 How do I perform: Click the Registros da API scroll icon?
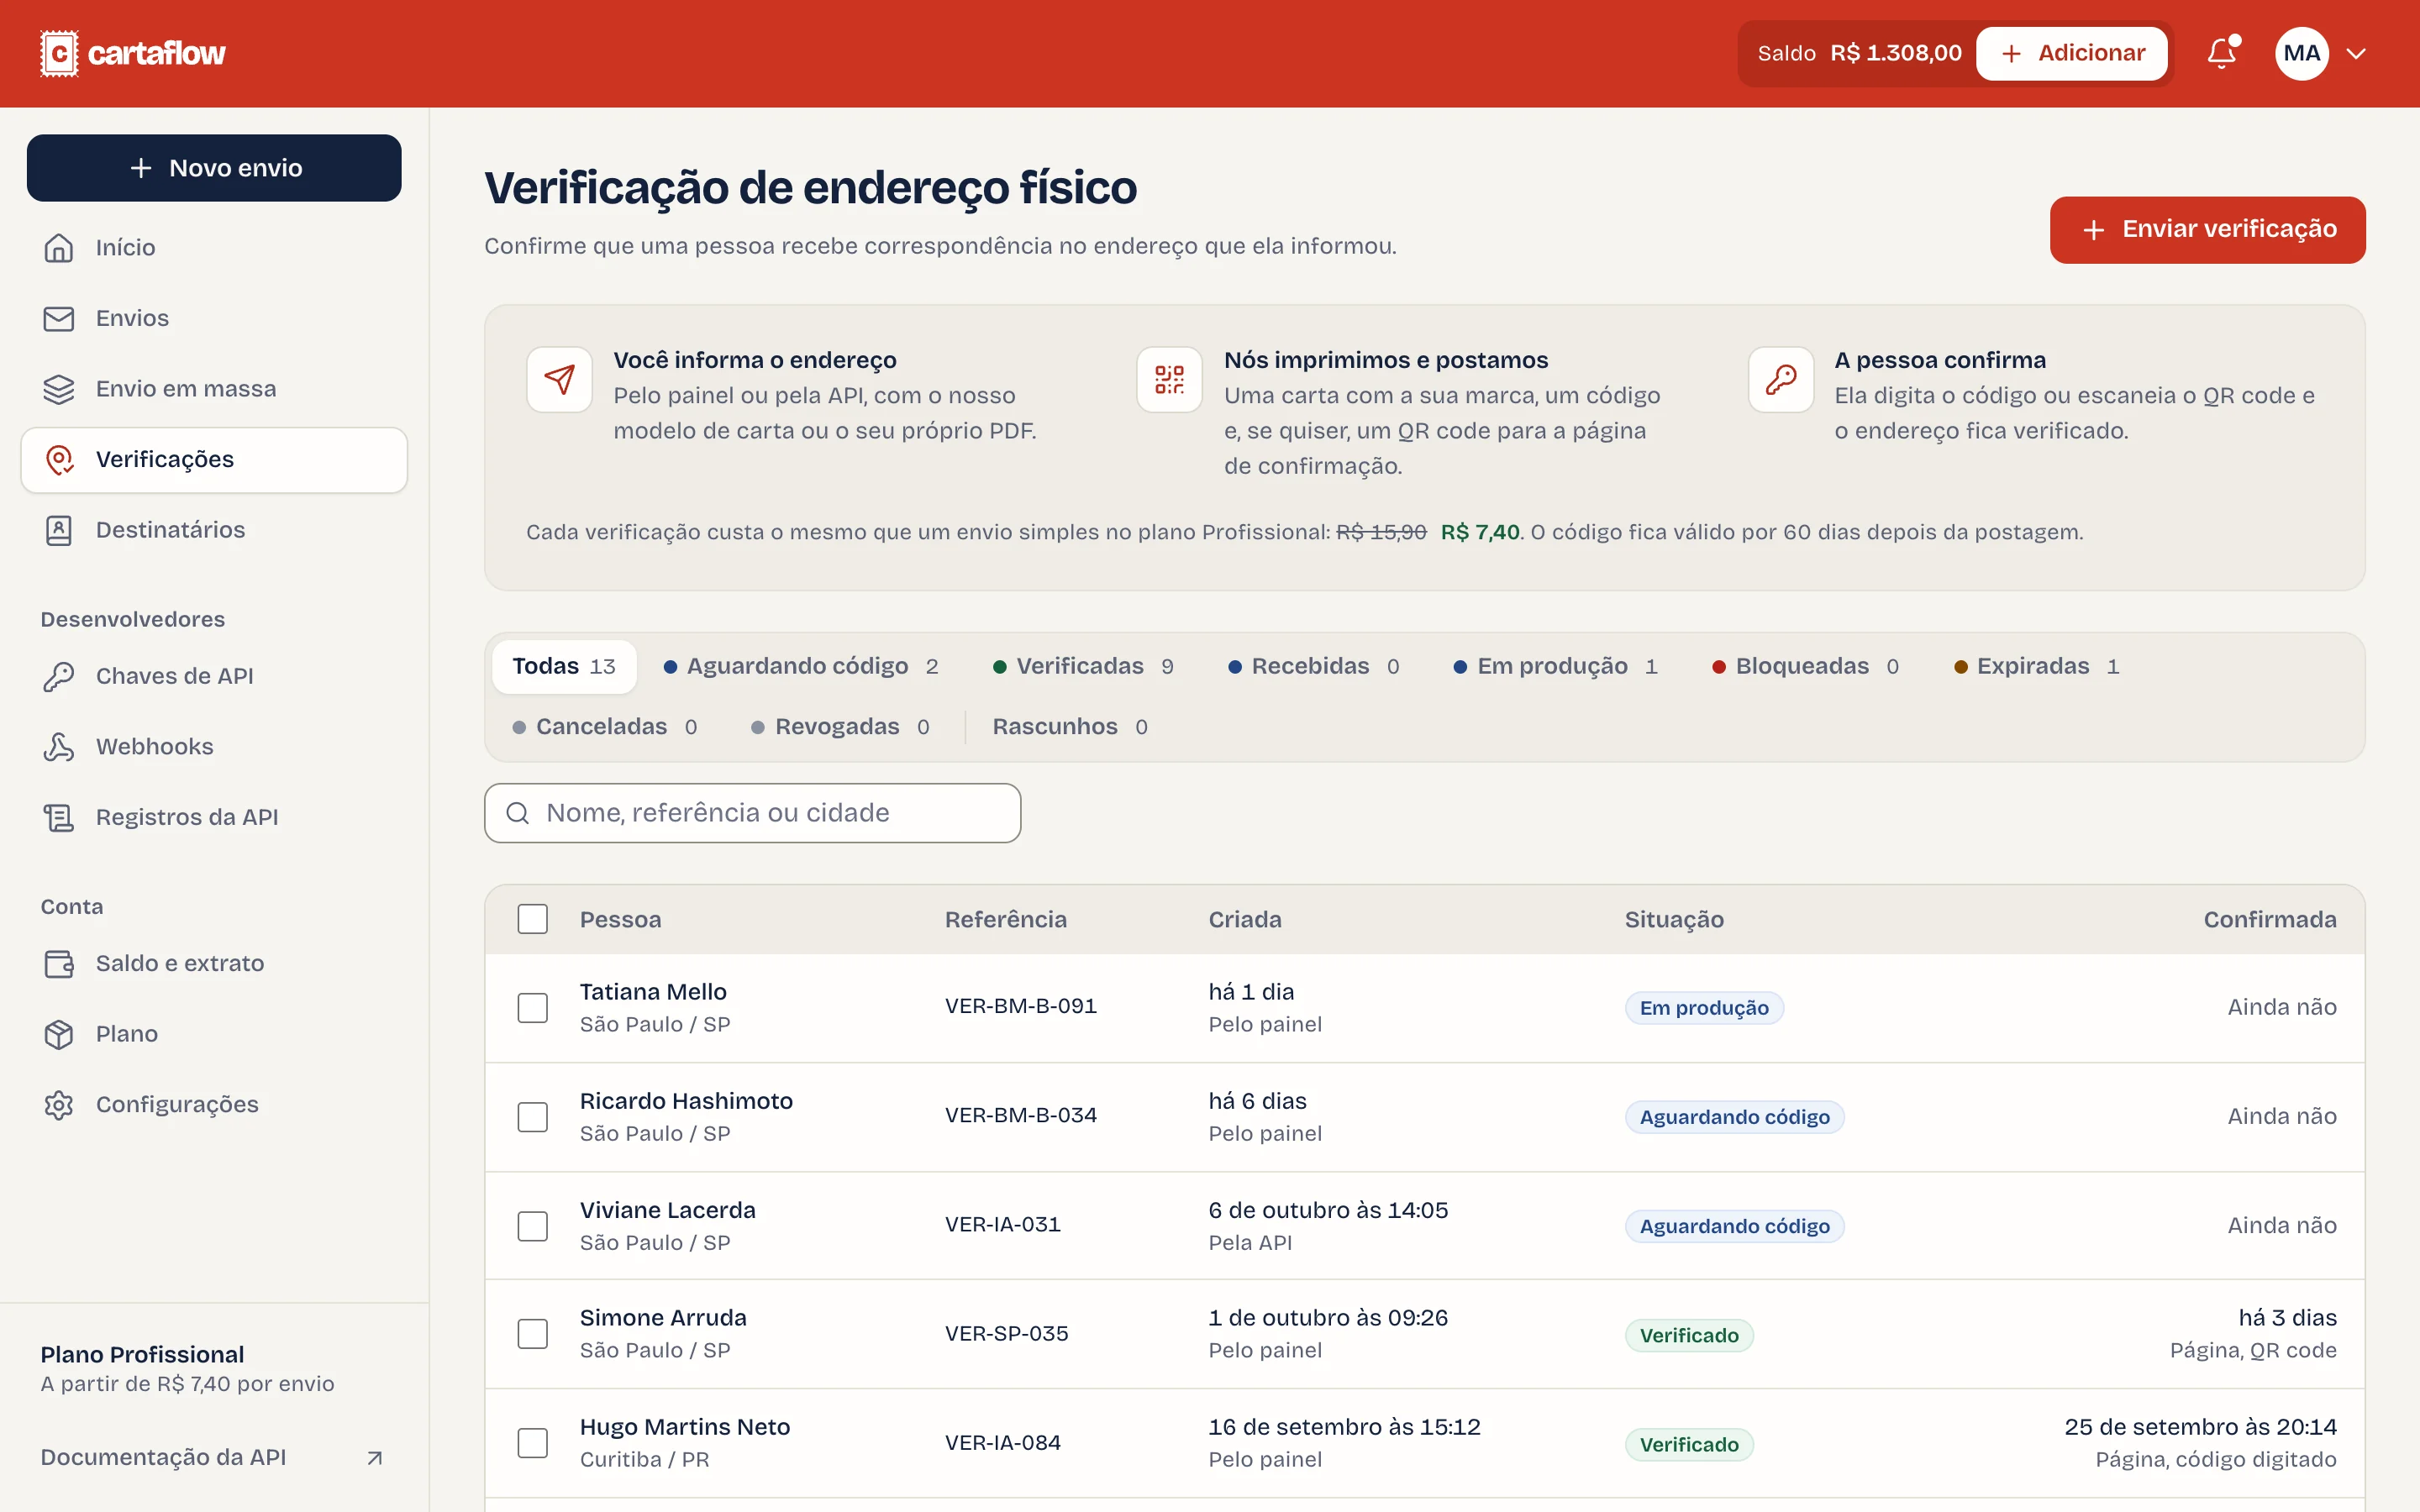[59, 818]
